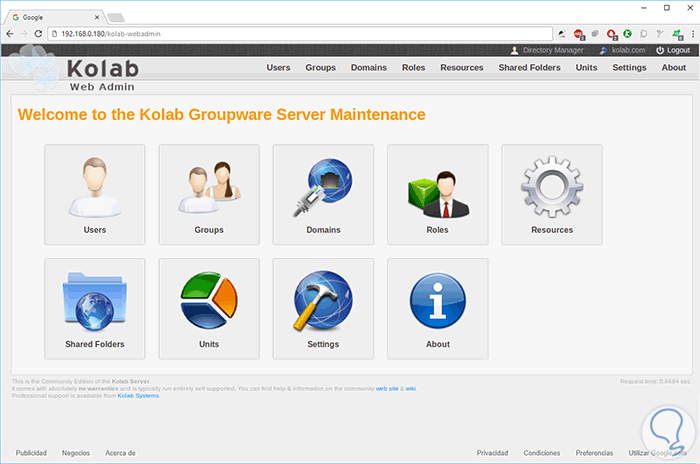Open the Domains globe and cable tile
Screen dimensions: 700x464
(323, 194)
